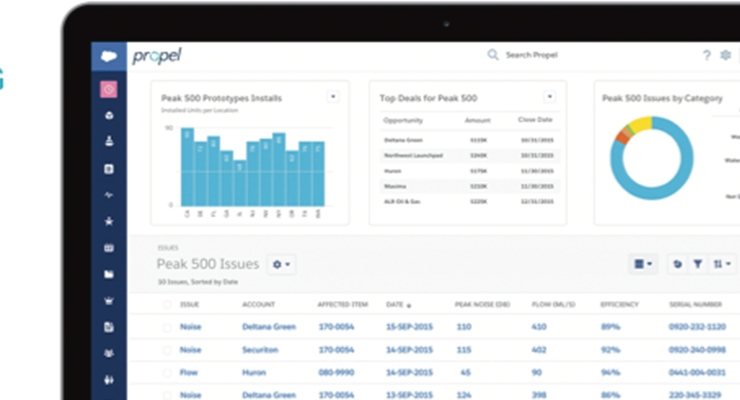740x400 pixels.
Task: Click the PEAK NOISE (DB) column header
Action: click(482, 305)
